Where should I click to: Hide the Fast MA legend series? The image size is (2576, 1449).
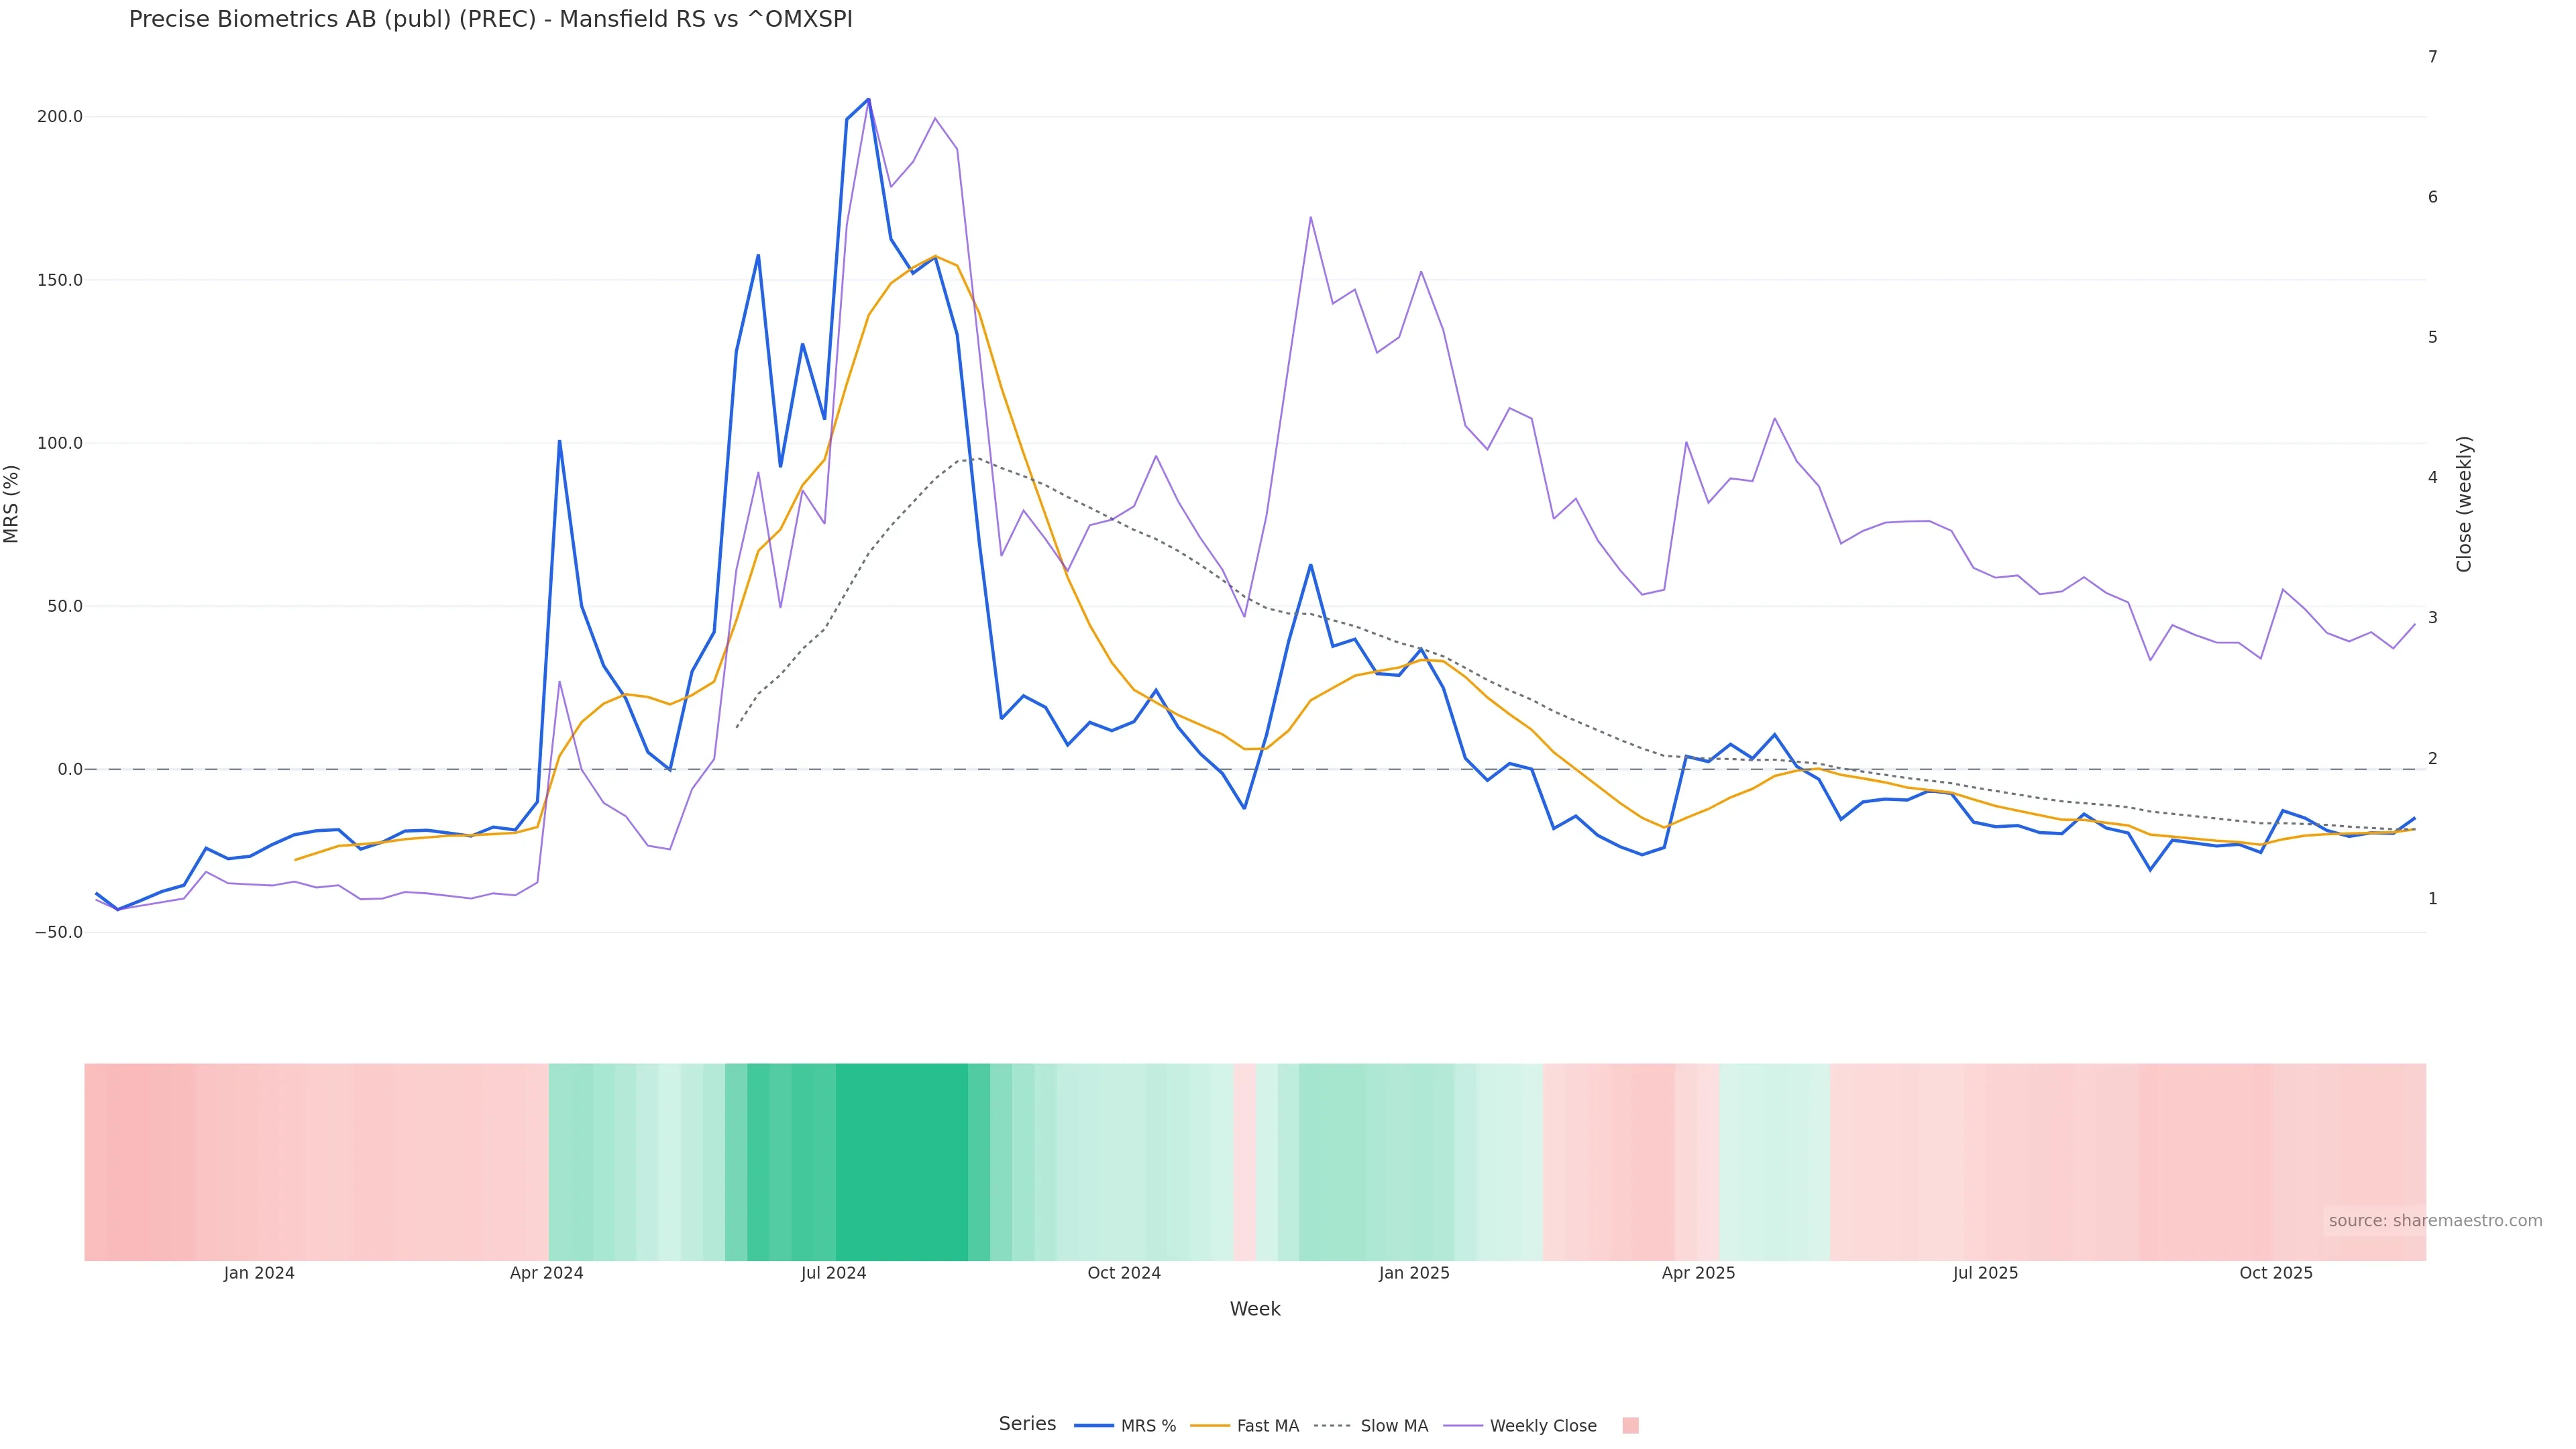[x=1267, y=1426]
